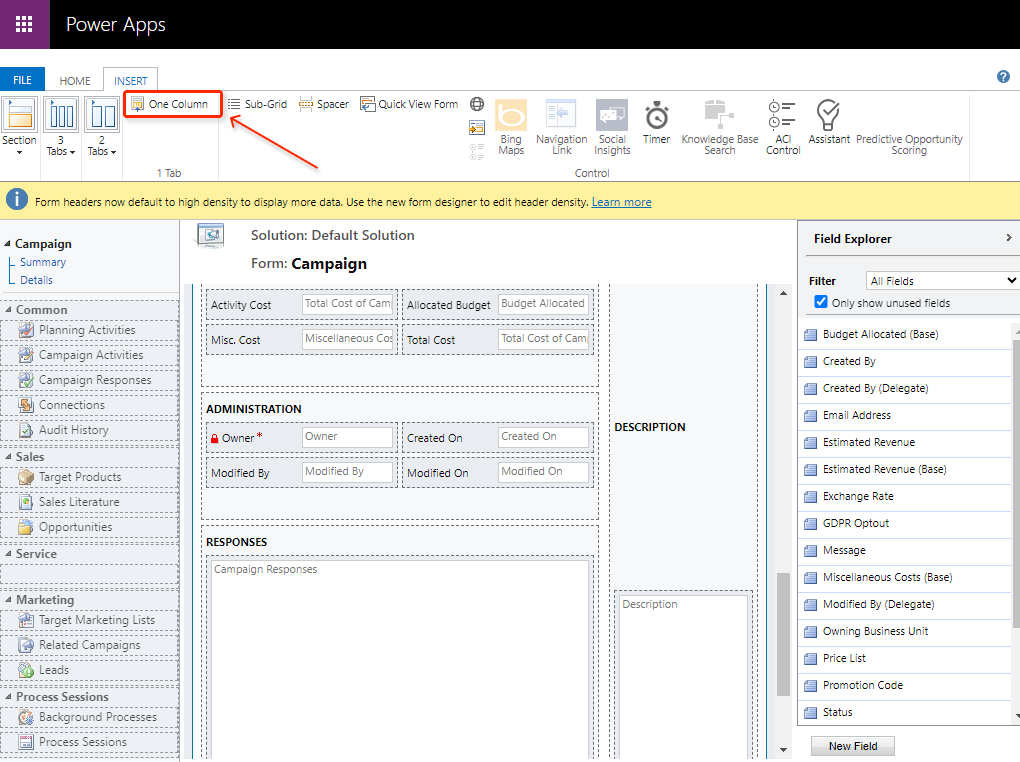Select Audit History navigation item
The width and height of the screenshot is (1020, 762).
coord(89,430)
